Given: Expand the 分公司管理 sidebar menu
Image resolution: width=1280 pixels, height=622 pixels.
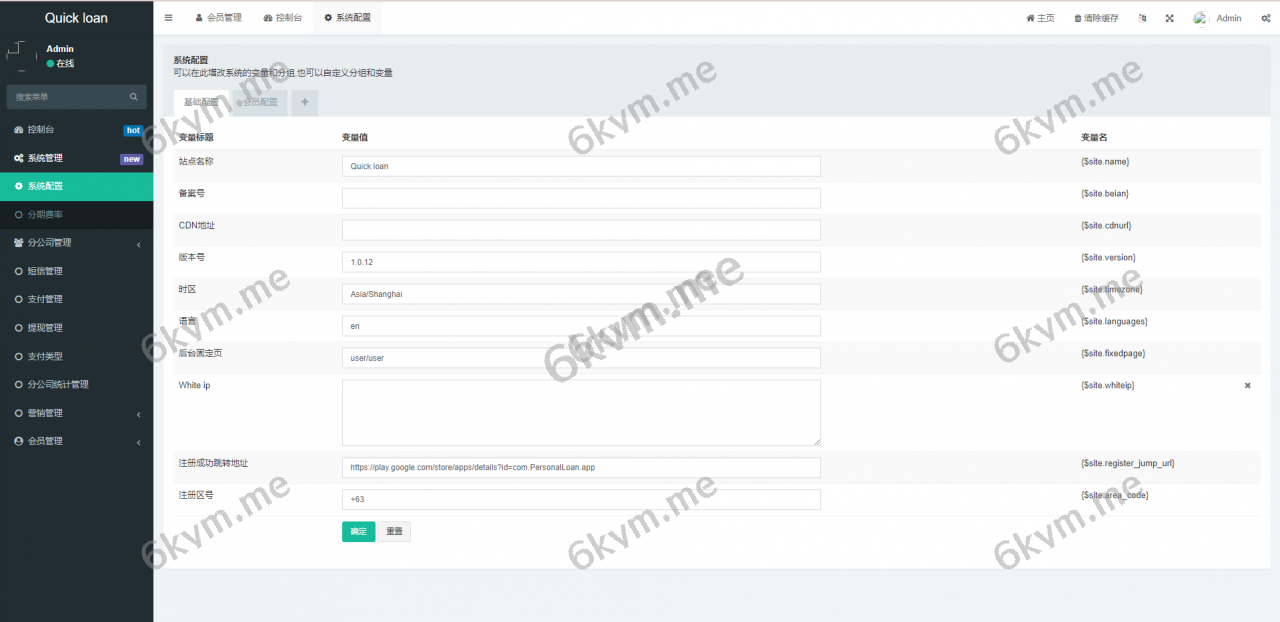Looking at the screenshot, I should (x=76, y=243).
